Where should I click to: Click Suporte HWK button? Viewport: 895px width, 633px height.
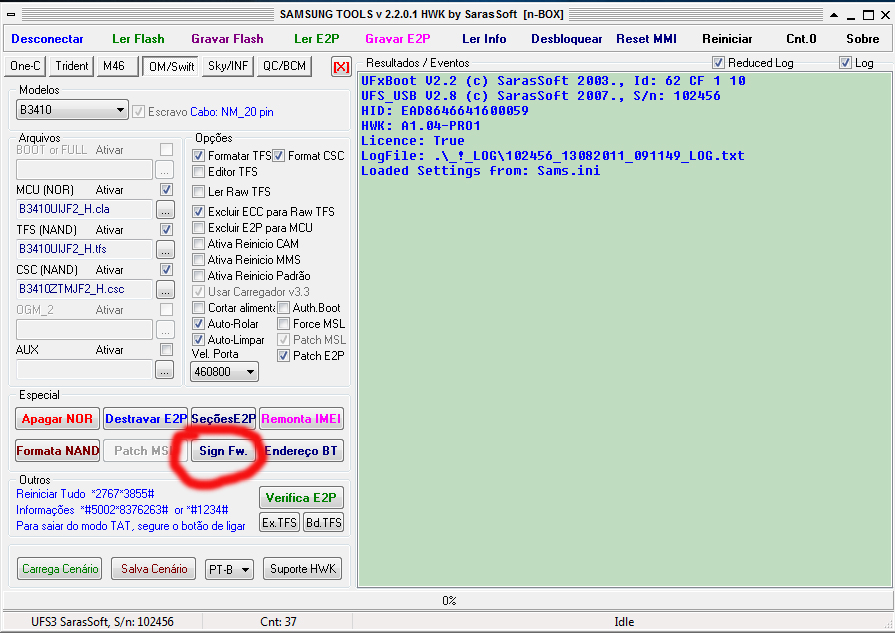click(x=303, y=569)
